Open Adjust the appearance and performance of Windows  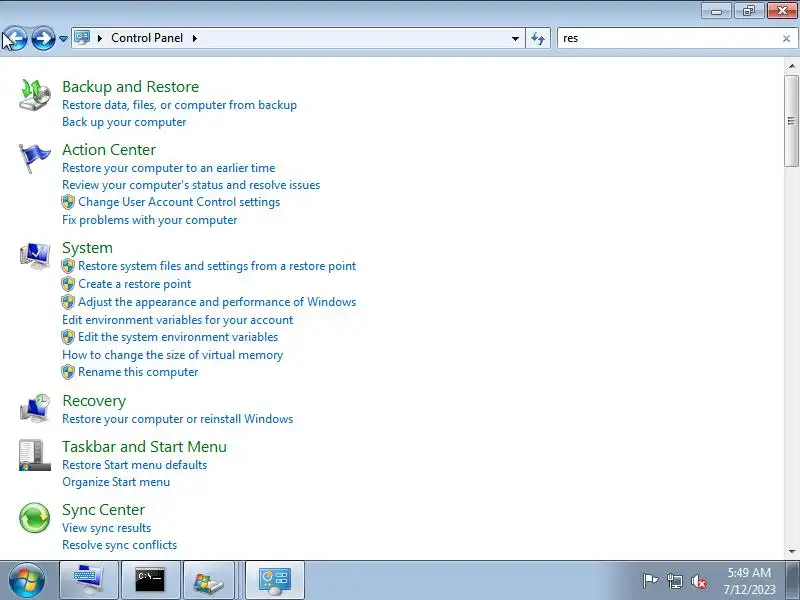click(217, 302)
